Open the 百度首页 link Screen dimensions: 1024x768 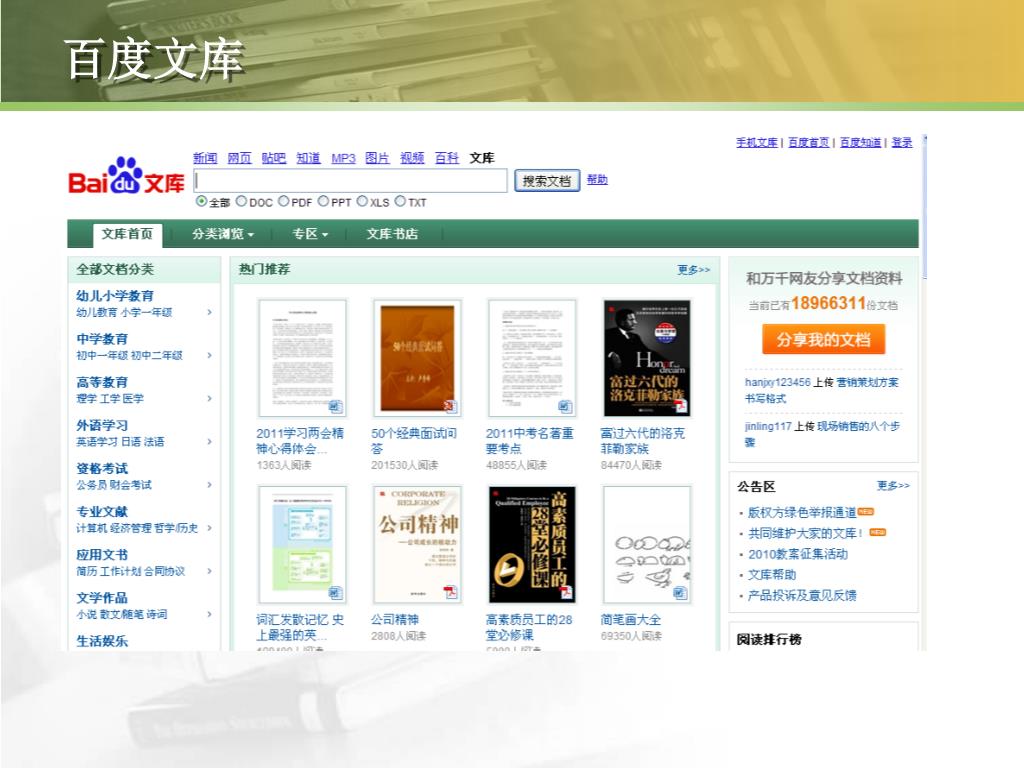click(808, 142)
